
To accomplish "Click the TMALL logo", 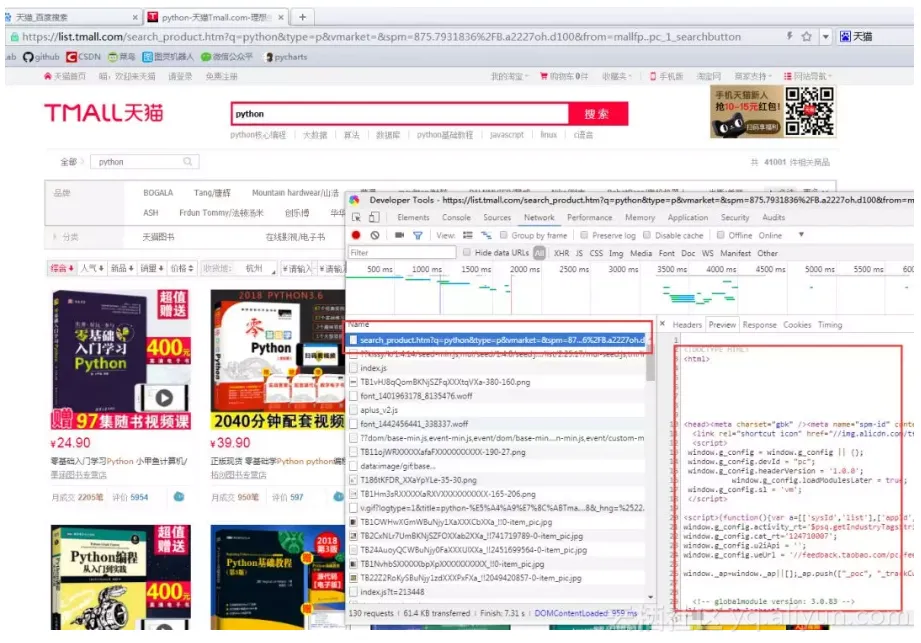I will [104, 113].
